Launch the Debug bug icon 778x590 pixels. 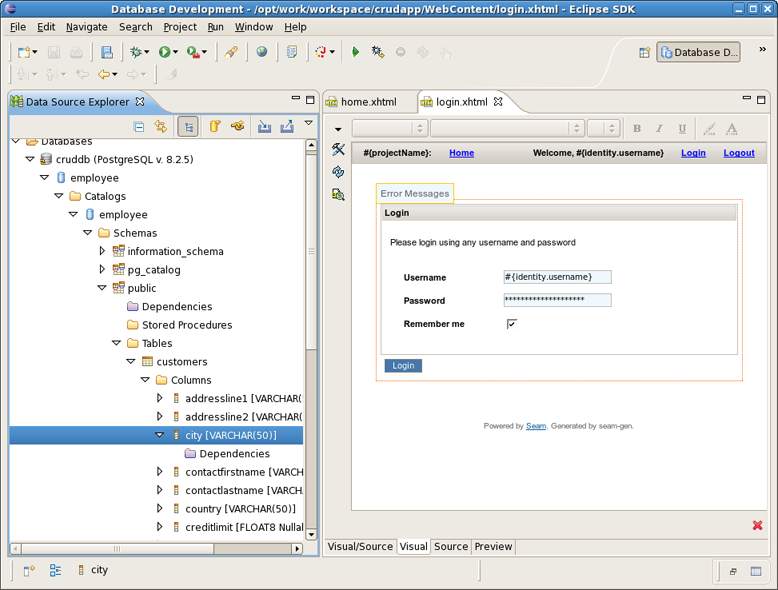point(135,52)
